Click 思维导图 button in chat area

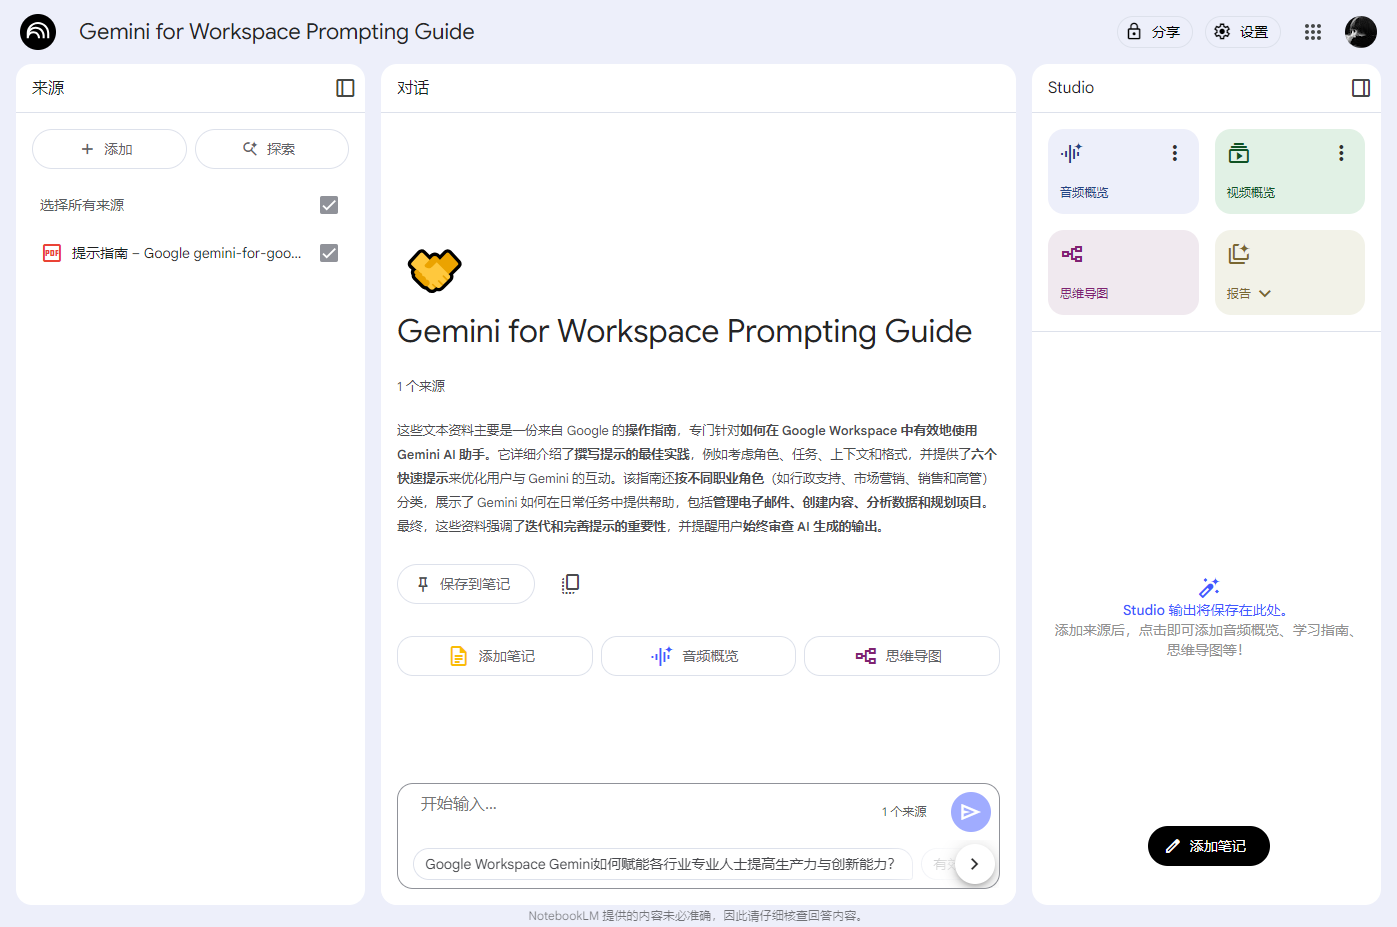pos(902,656)
